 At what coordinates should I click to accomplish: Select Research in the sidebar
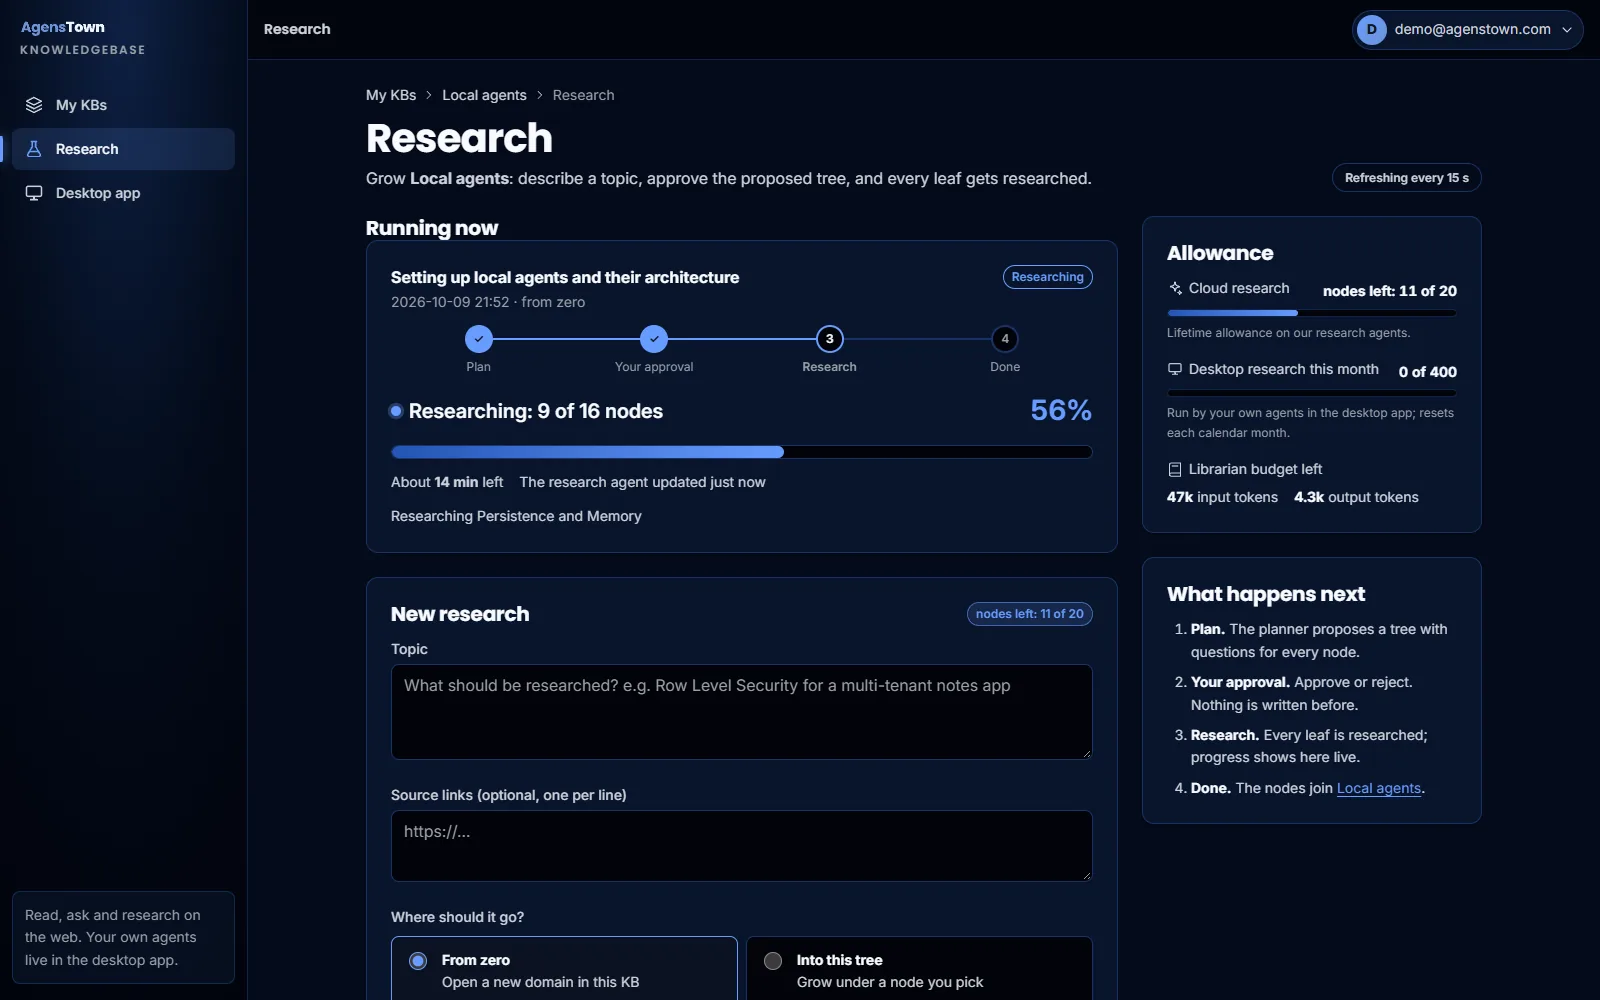[x=123, y=149]
